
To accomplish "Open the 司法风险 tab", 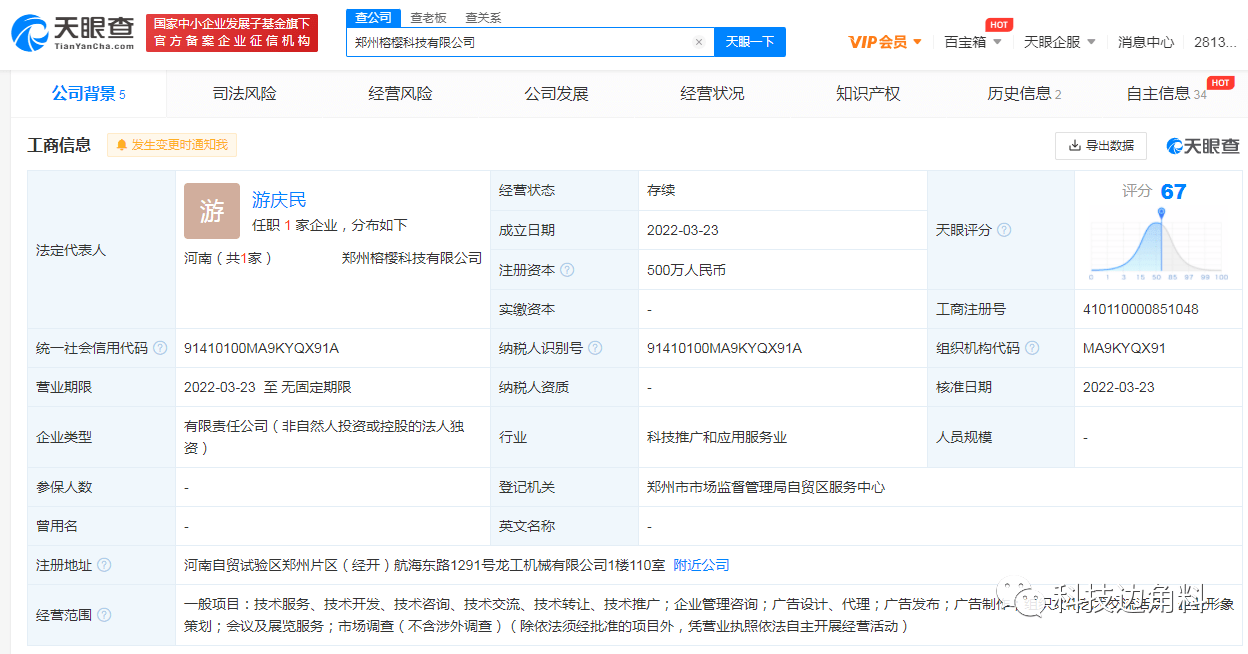I will (244, 94).
